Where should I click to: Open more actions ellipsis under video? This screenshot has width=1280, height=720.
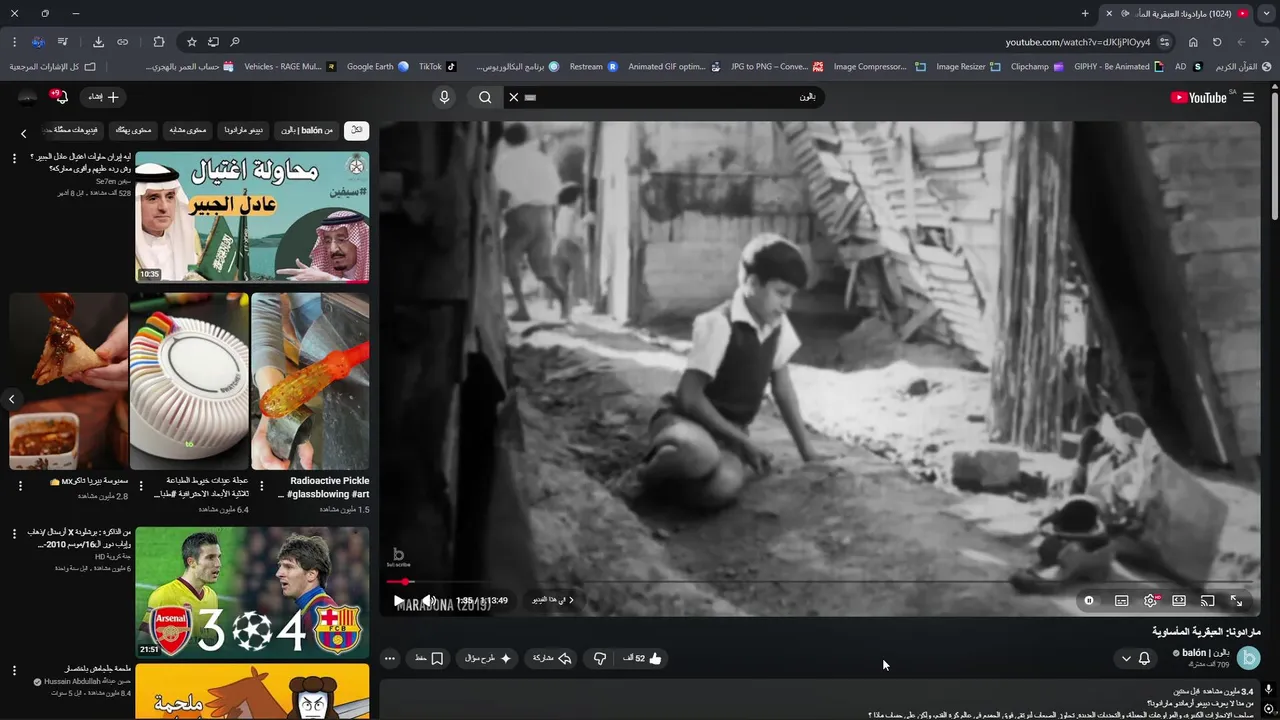390,658
